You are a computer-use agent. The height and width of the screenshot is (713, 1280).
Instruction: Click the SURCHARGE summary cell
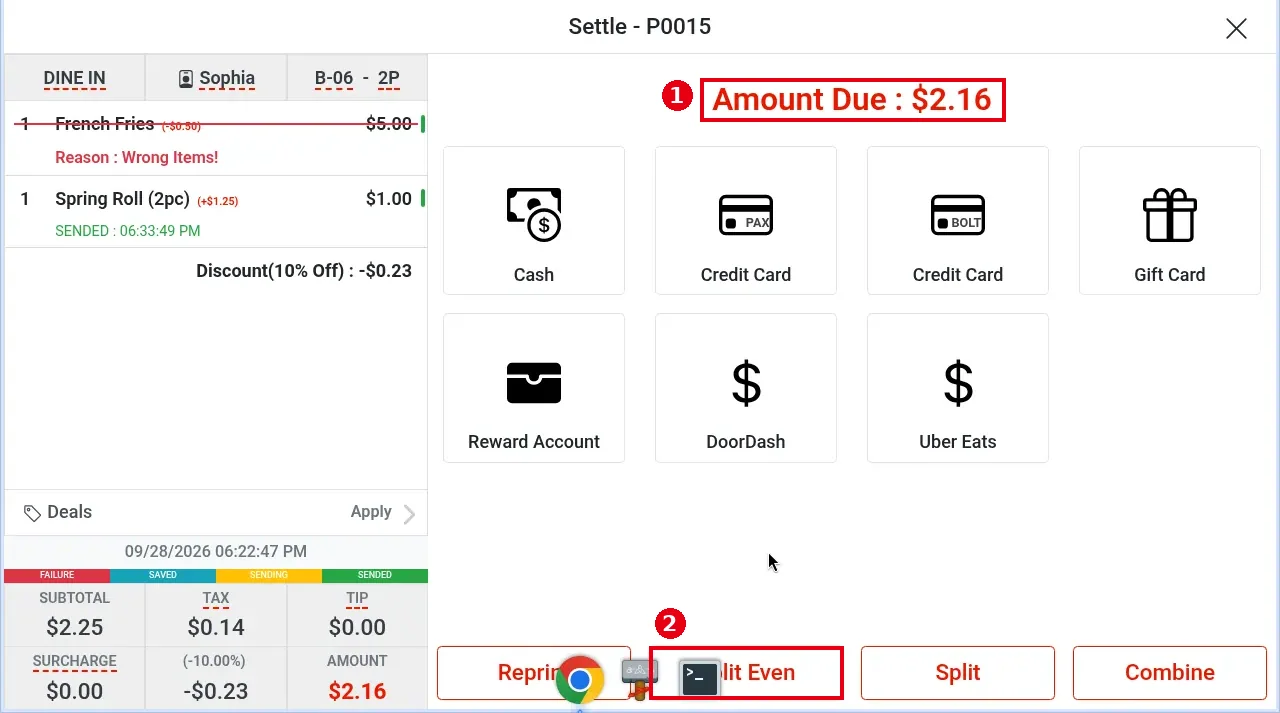pyautogui.click(x=75, y=678)
